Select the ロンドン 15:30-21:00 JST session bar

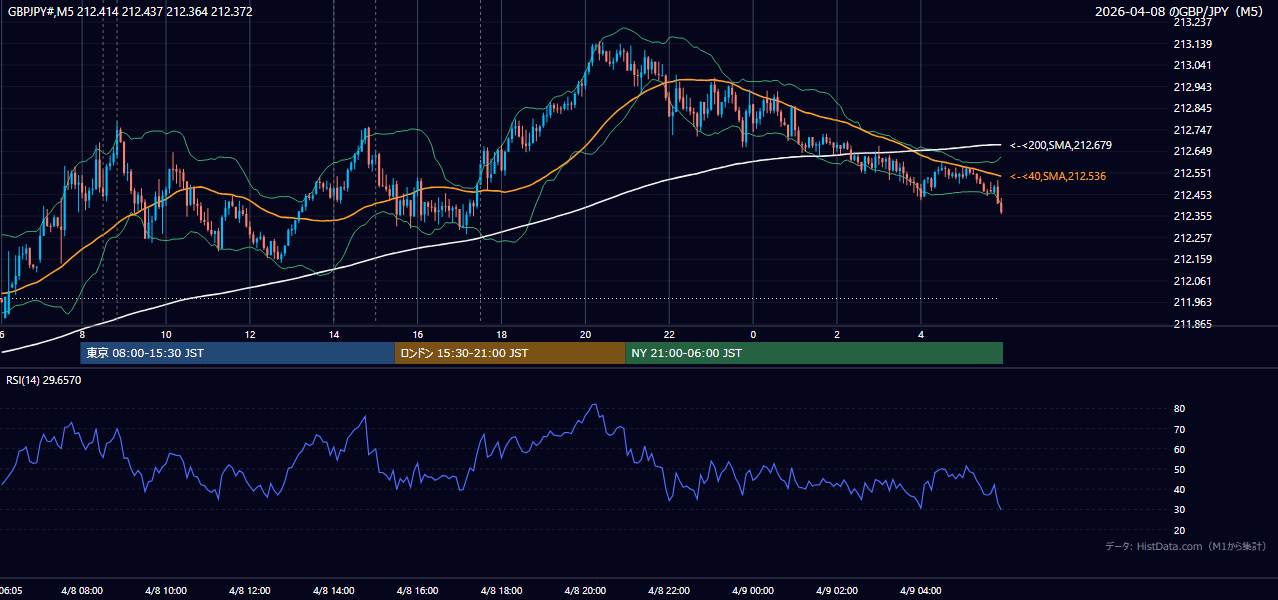(510, 353)
